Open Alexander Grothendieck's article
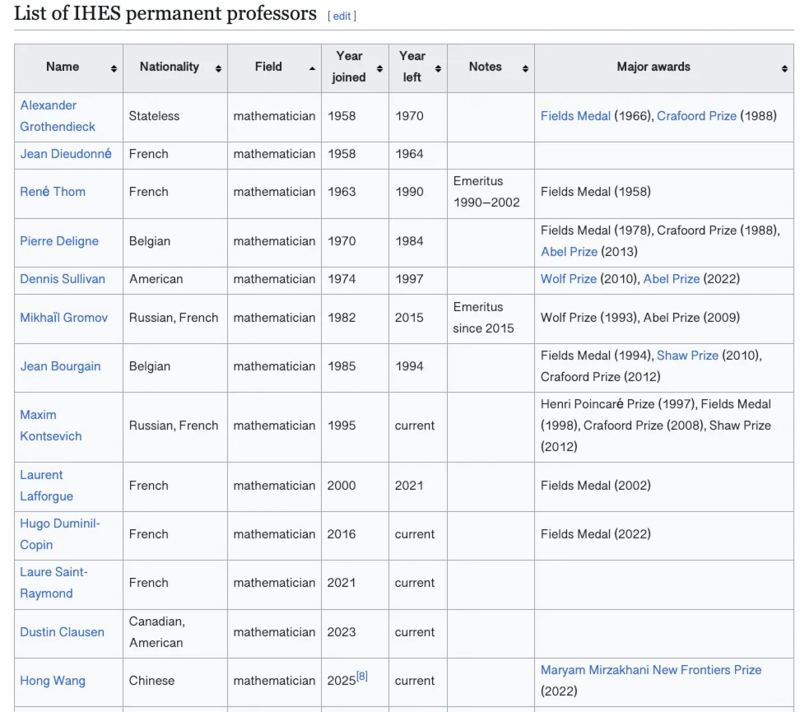This screenshot has height=712, width=800. (58, 116)
